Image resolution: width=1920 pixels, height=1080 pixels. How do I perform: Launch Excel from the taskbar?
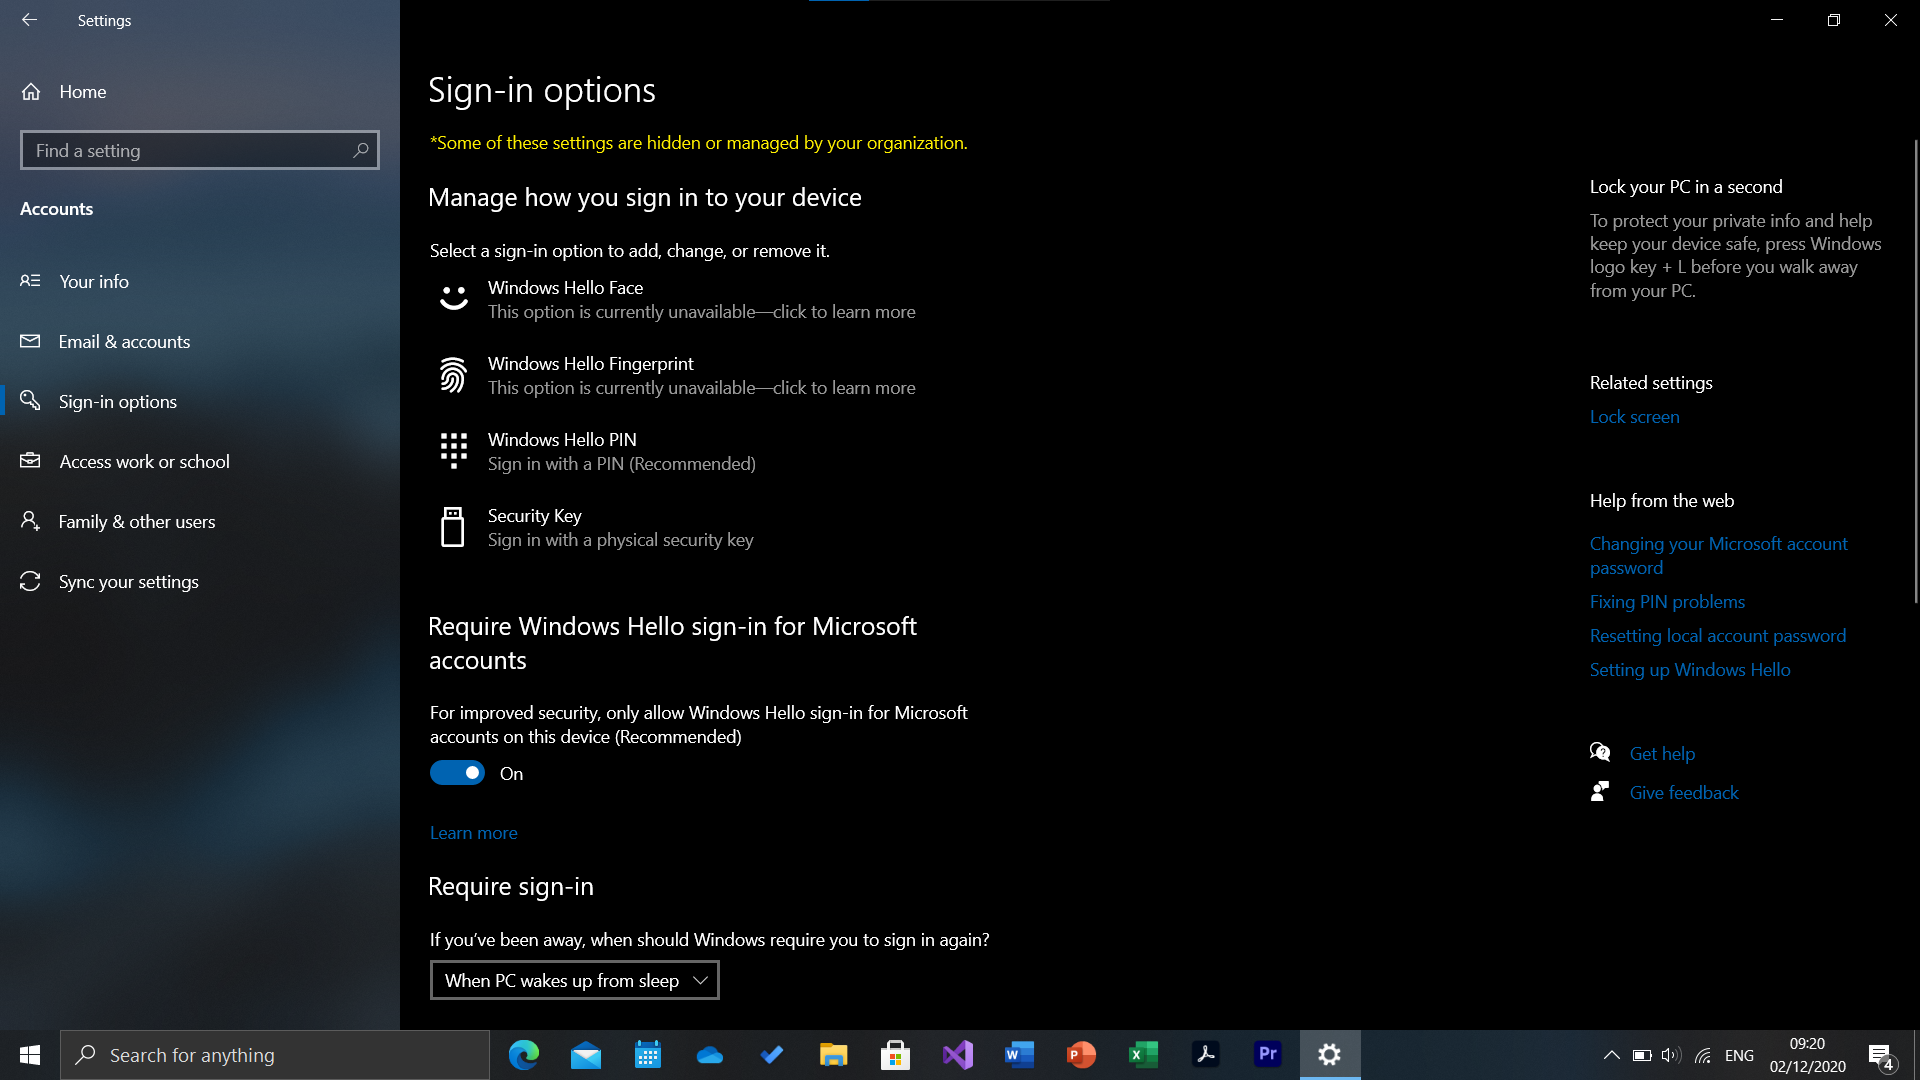tap(1144, 1055)
